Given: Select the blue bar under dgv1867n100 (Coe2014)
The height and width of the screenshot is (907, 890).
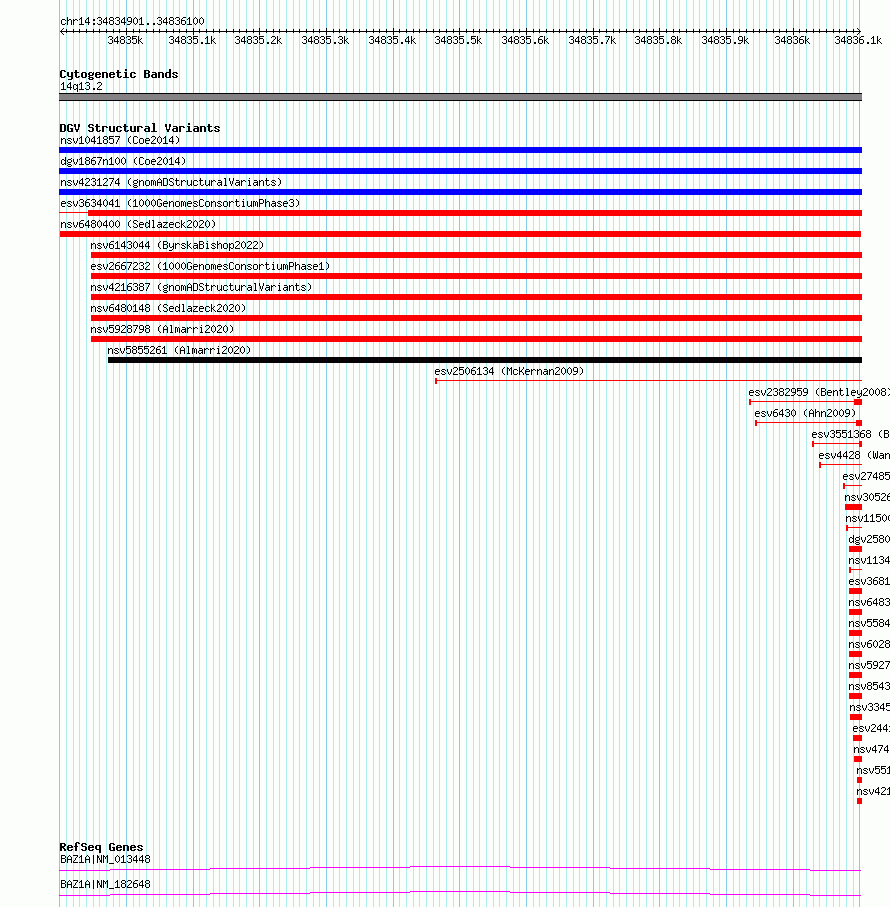Looking at the screenshot, I should tap(460, 171).
